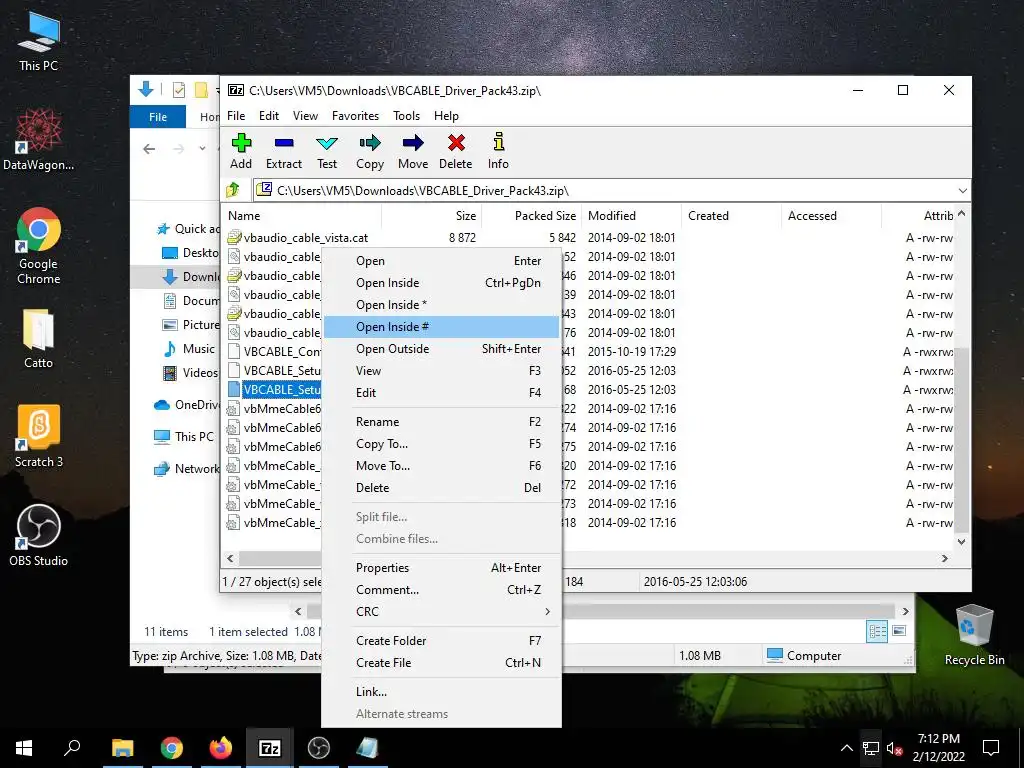Open OBS Studio from the taskbar
The height and width of the screenshot is (768, 1024).
pos(319,748)
